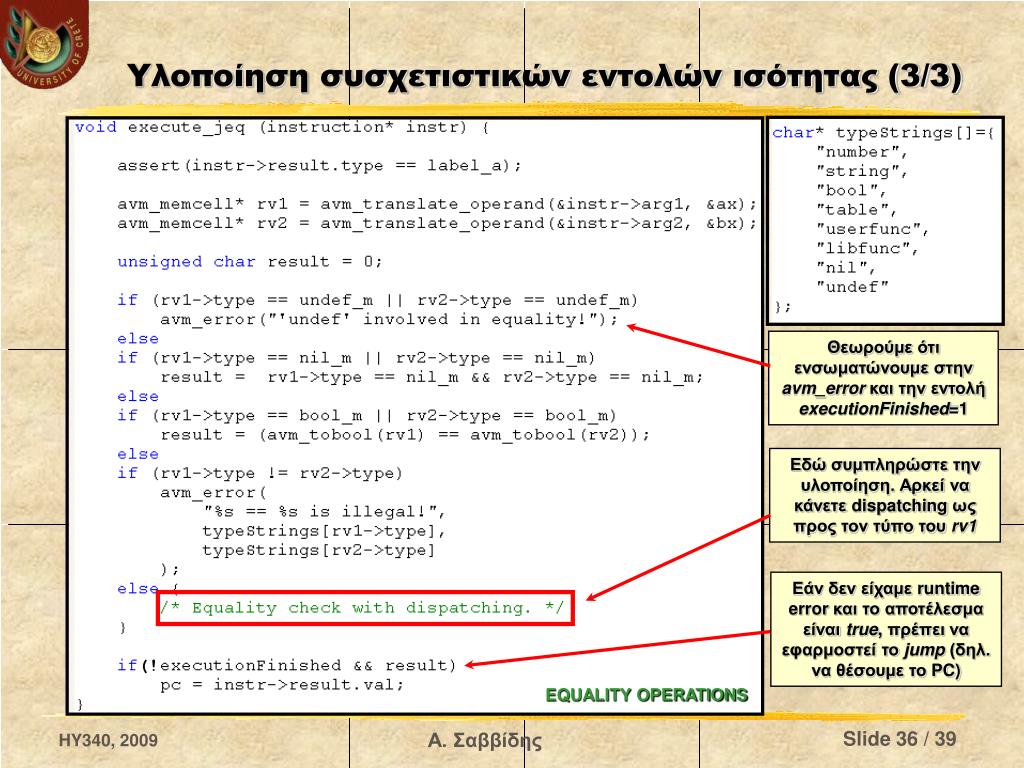Click the 'HY340, 2009' footer text
The width and height of the screenshot is (1024, 768).
[x=108, y=740]
